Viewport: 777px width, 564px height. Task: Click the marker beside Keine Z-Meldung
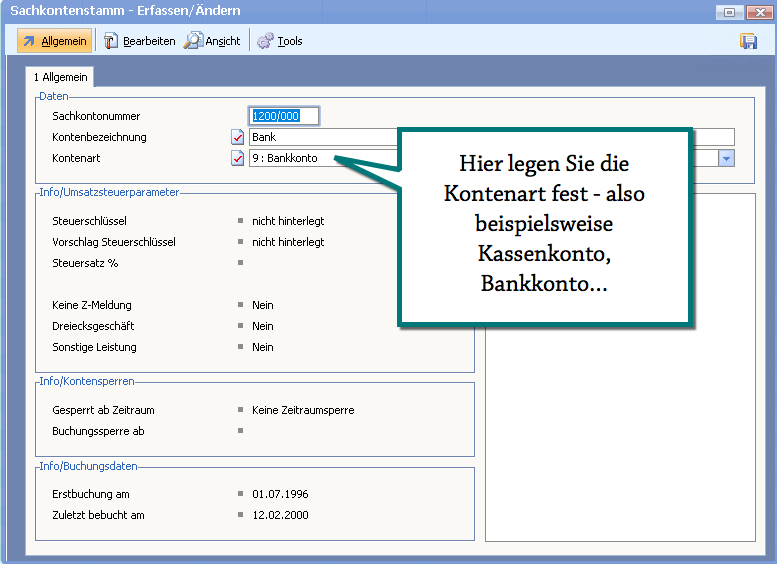pos(240,305)
